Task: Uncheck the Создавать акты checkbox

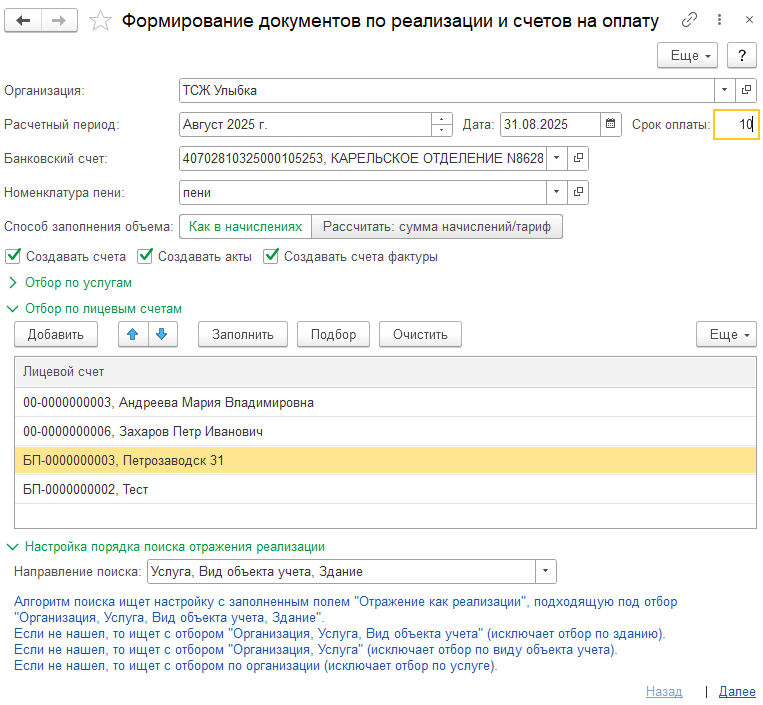Action: pyautogui.click(x=145, y=256)
